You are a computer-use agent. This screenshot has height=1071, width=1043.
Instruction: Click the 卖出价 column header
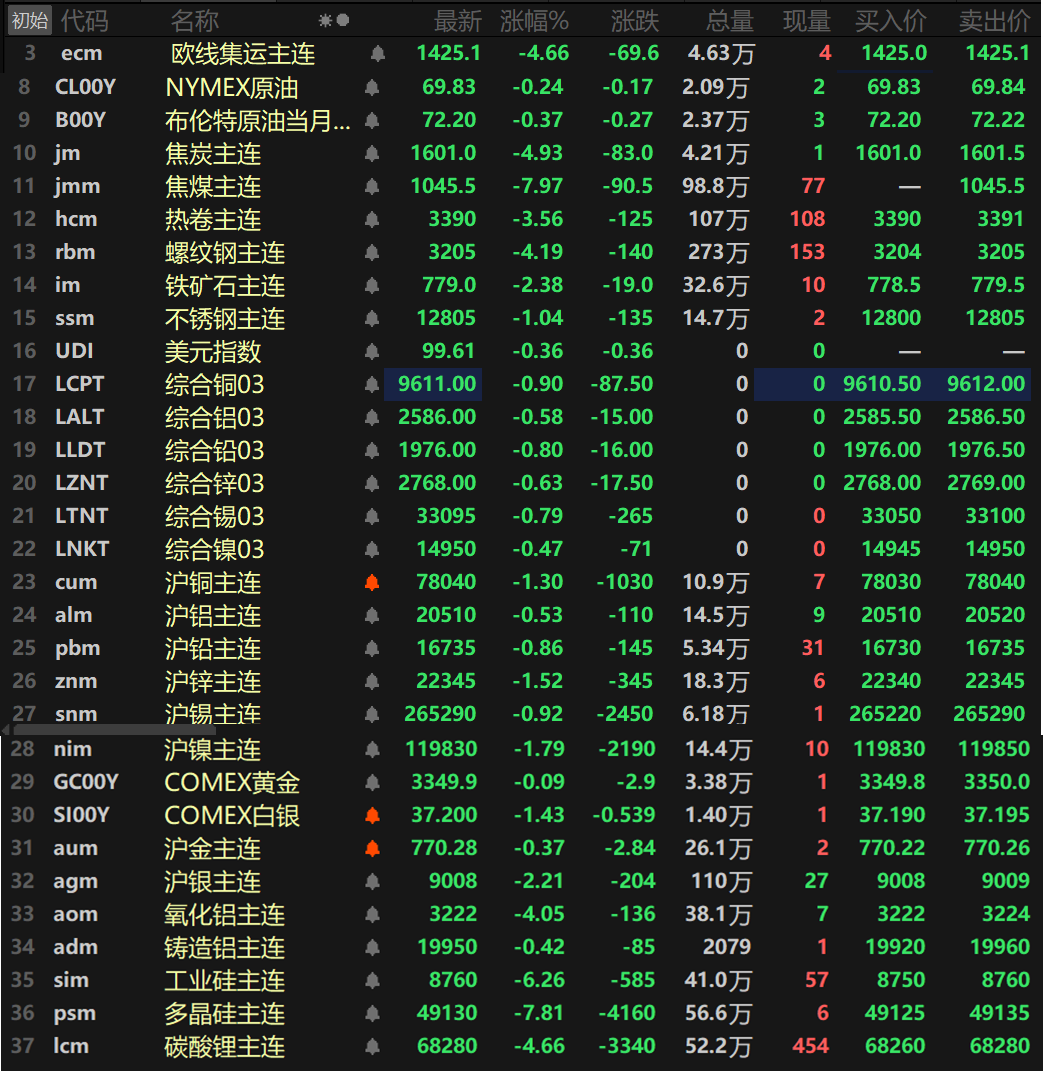tap(994, 19)
